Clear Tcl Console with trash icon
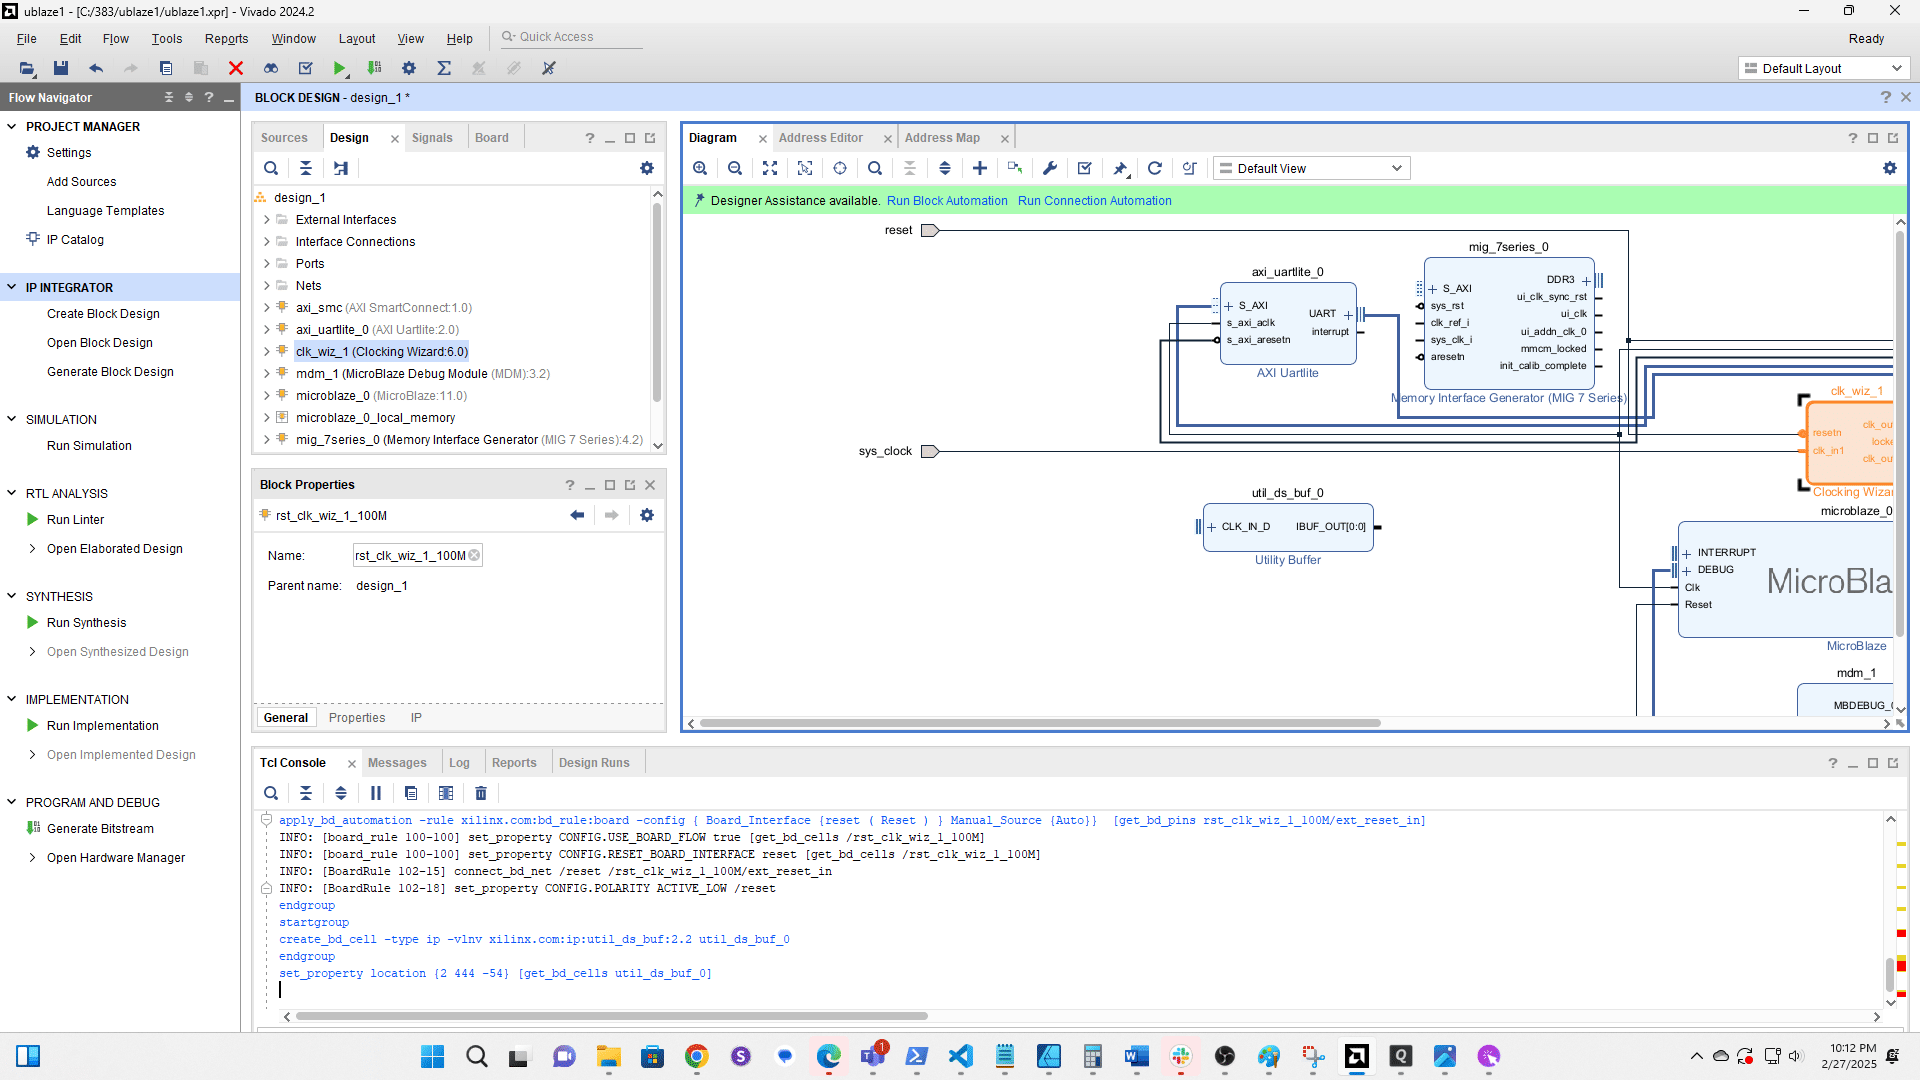The width and height of the screenshot is (1920, 1080). 481,793
